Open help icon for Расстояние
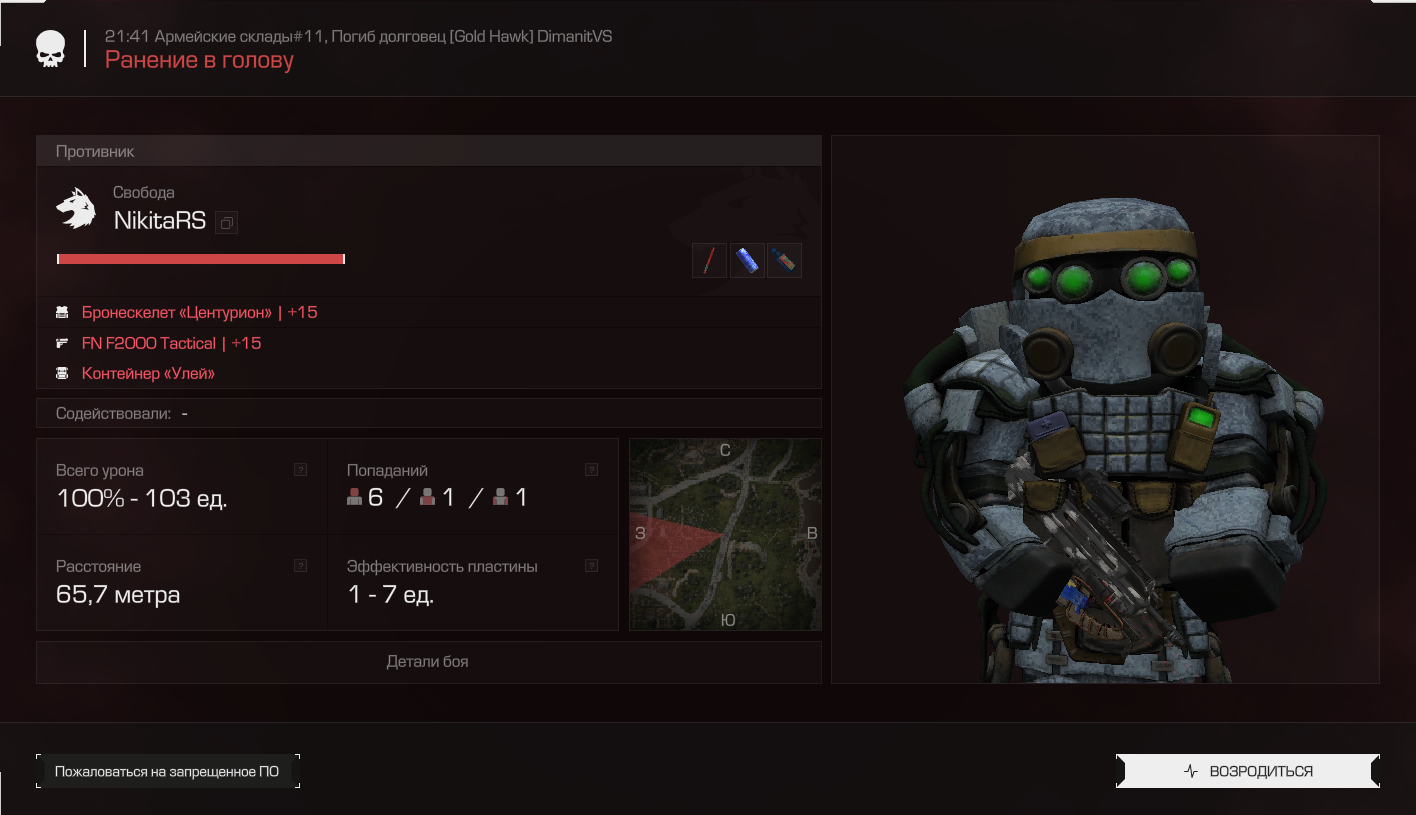 tap(300, 566)
